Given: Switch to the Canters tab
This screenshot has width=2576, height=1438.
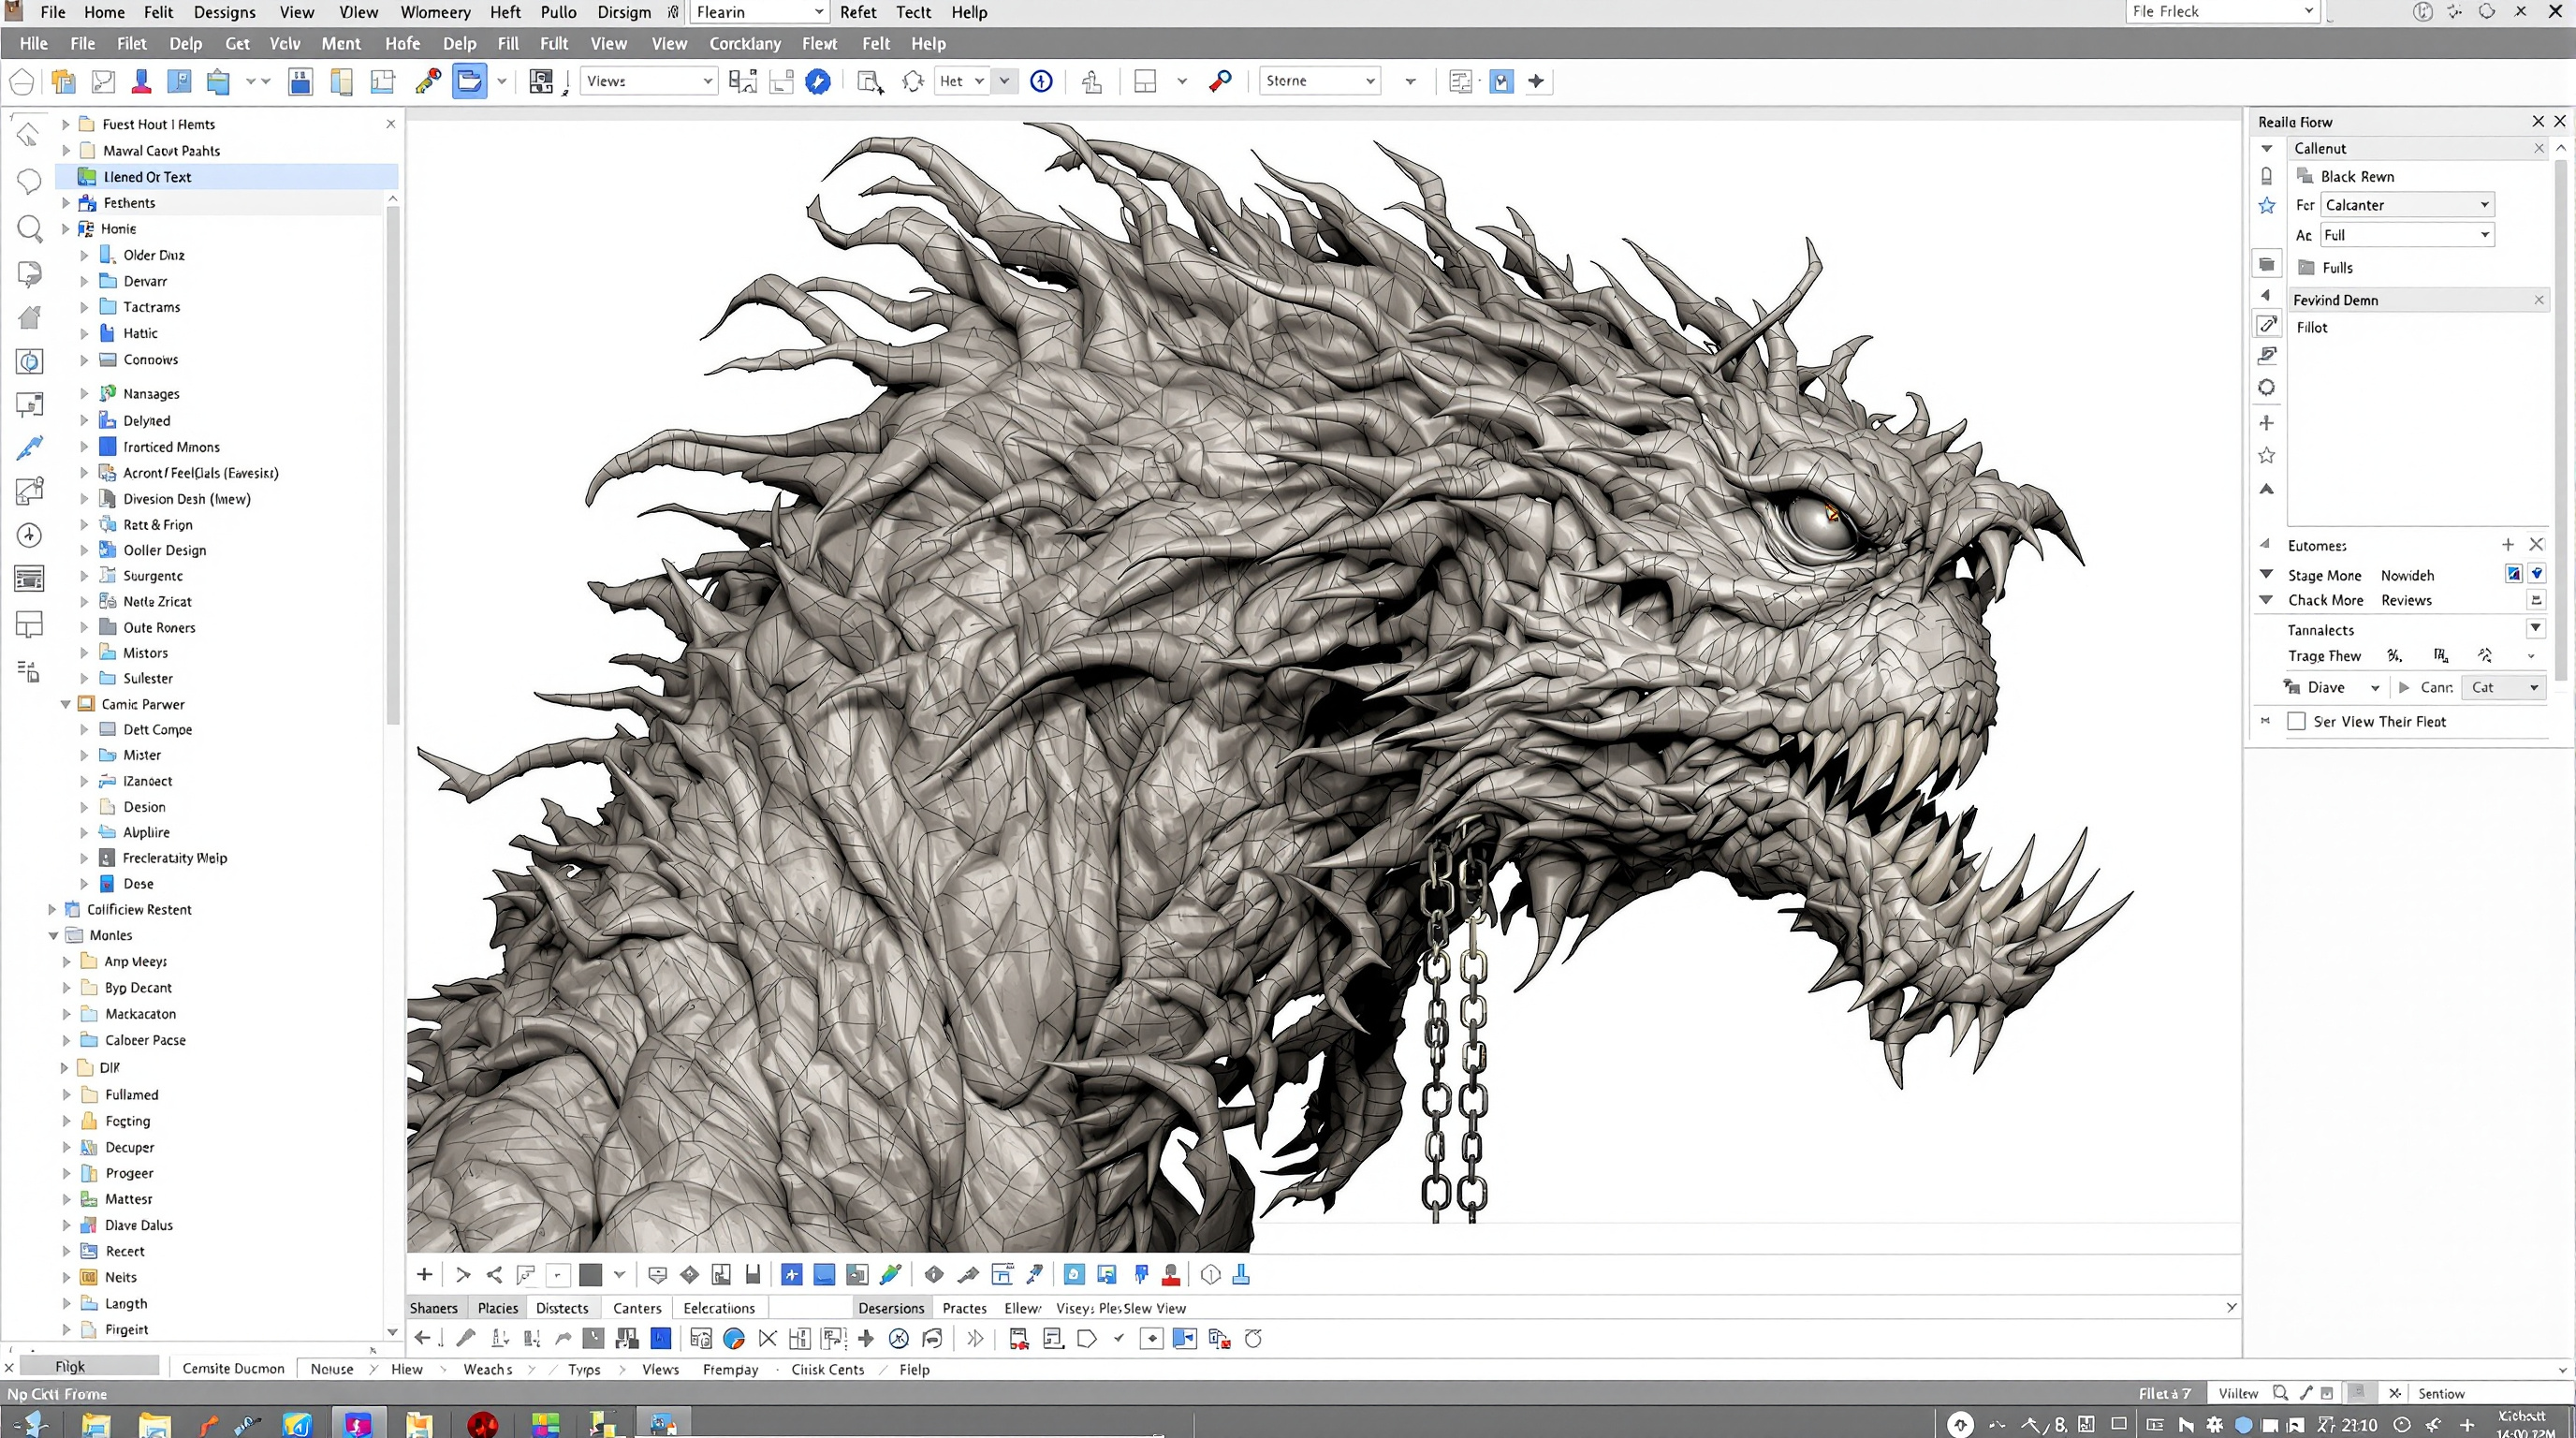Looking at the screenshot, I should [x=637, y=1308].
